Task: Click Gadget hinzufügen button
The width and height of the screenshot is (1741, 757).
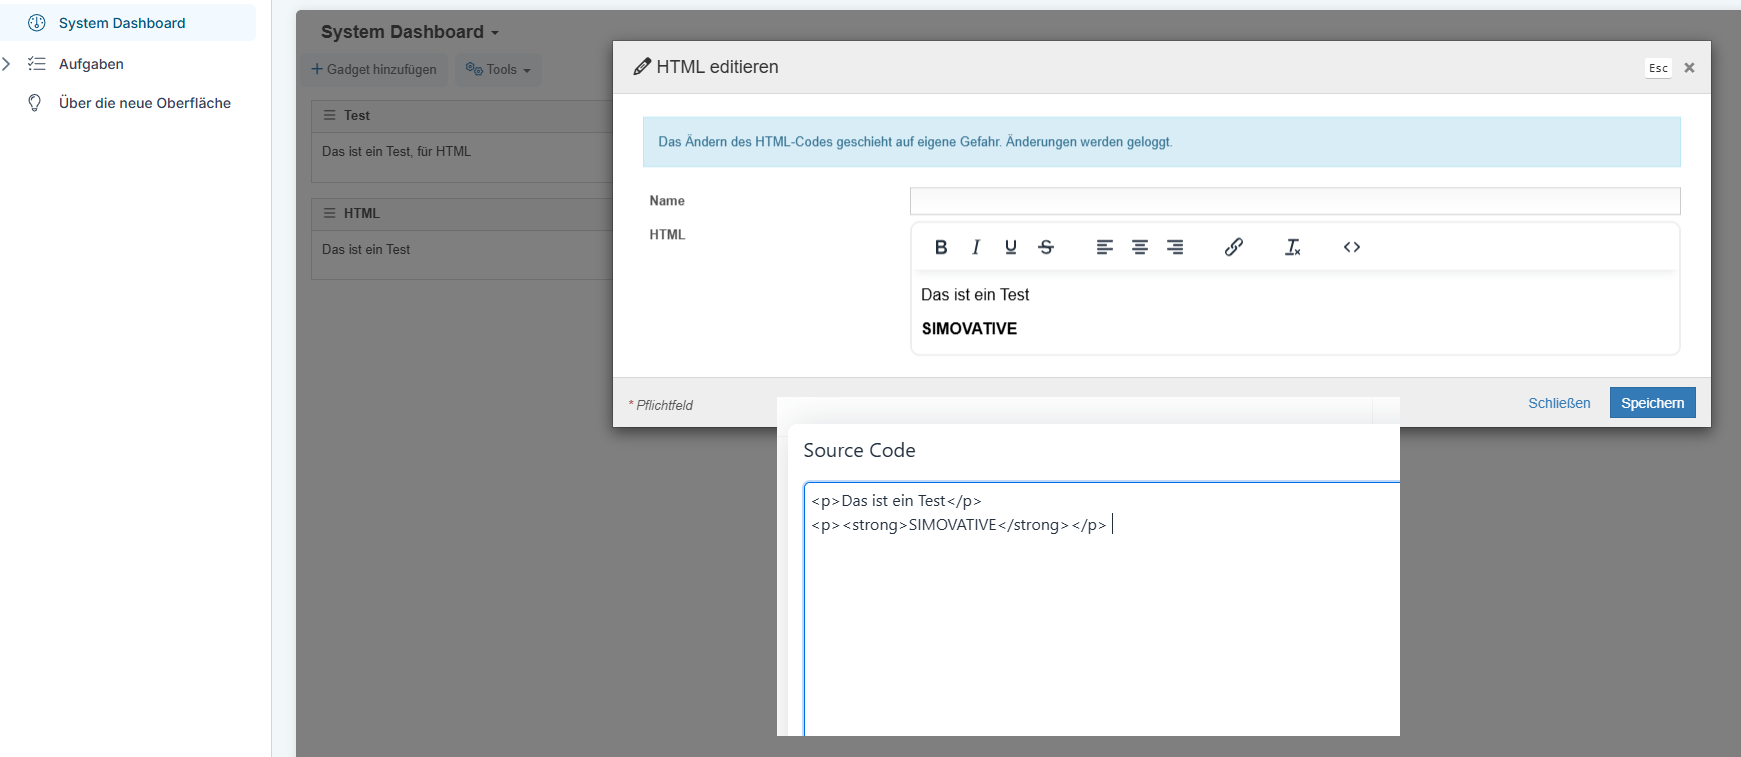Action: click(374, 69)
